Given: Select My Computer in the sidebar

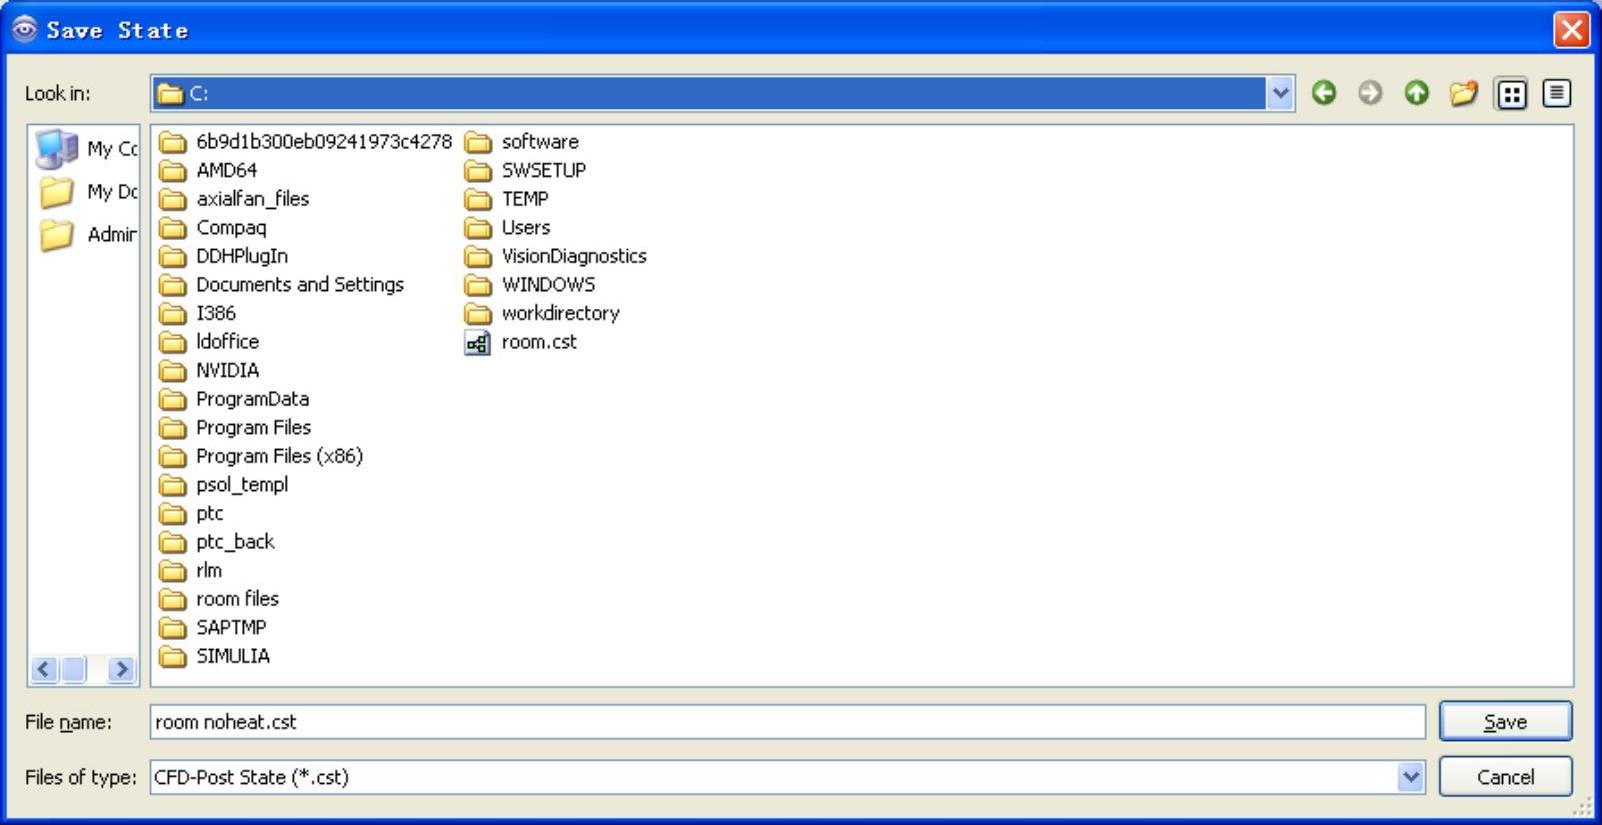Looking at the screenshot, I should [x=86, y=149].
